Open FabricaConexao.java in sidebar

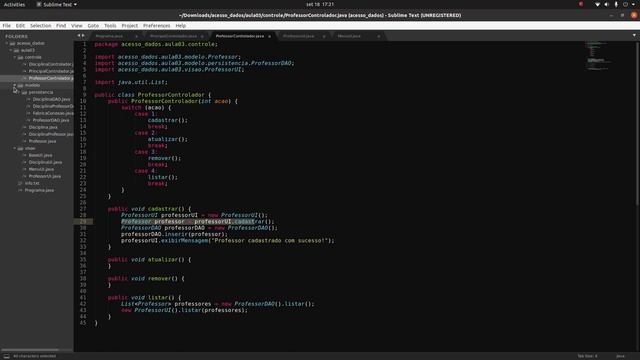coord(53,113)
